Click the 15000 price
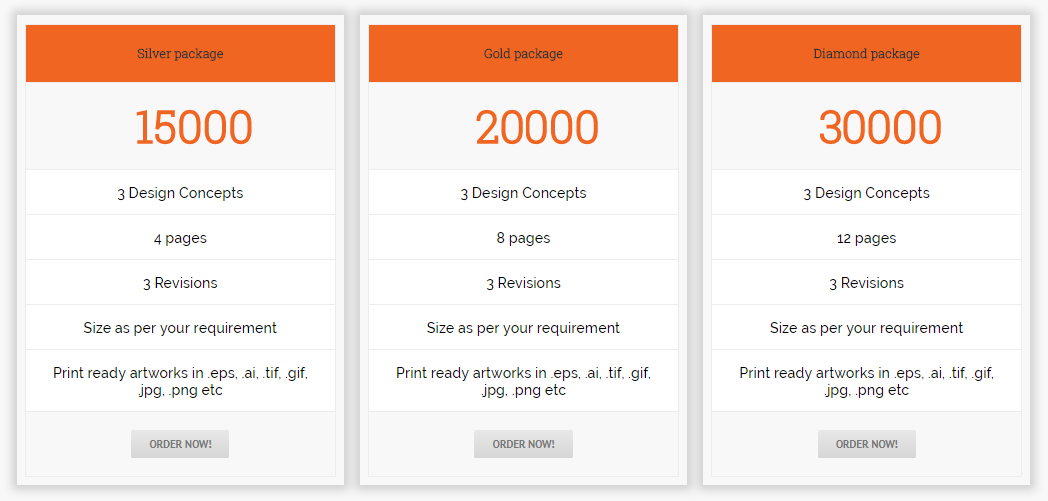This screenshot has height=501, width=1048. coord(193,128)
